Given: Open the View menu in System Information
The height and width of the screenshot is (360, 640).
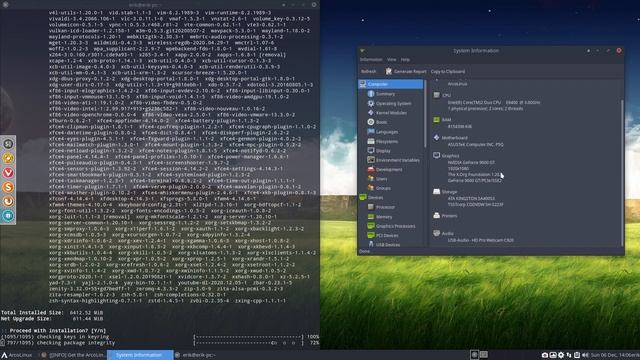Looking at the screenshot, I should [x=391, y=60].
